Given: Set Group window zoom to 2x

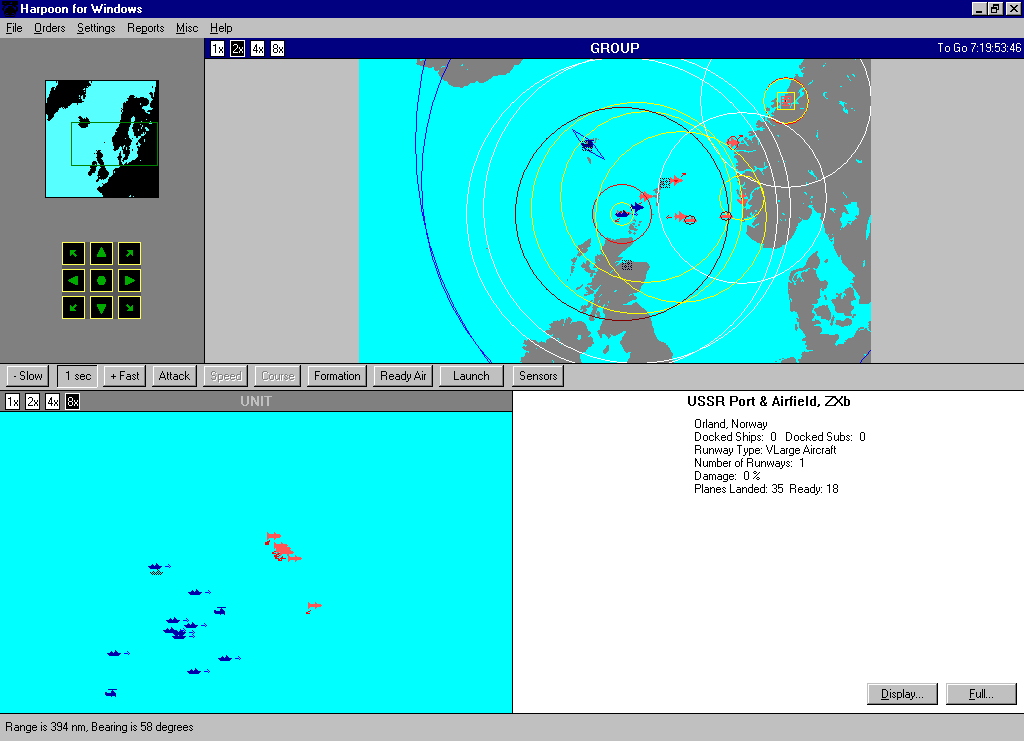Looking at the screenshot, I should click(238, 49).
